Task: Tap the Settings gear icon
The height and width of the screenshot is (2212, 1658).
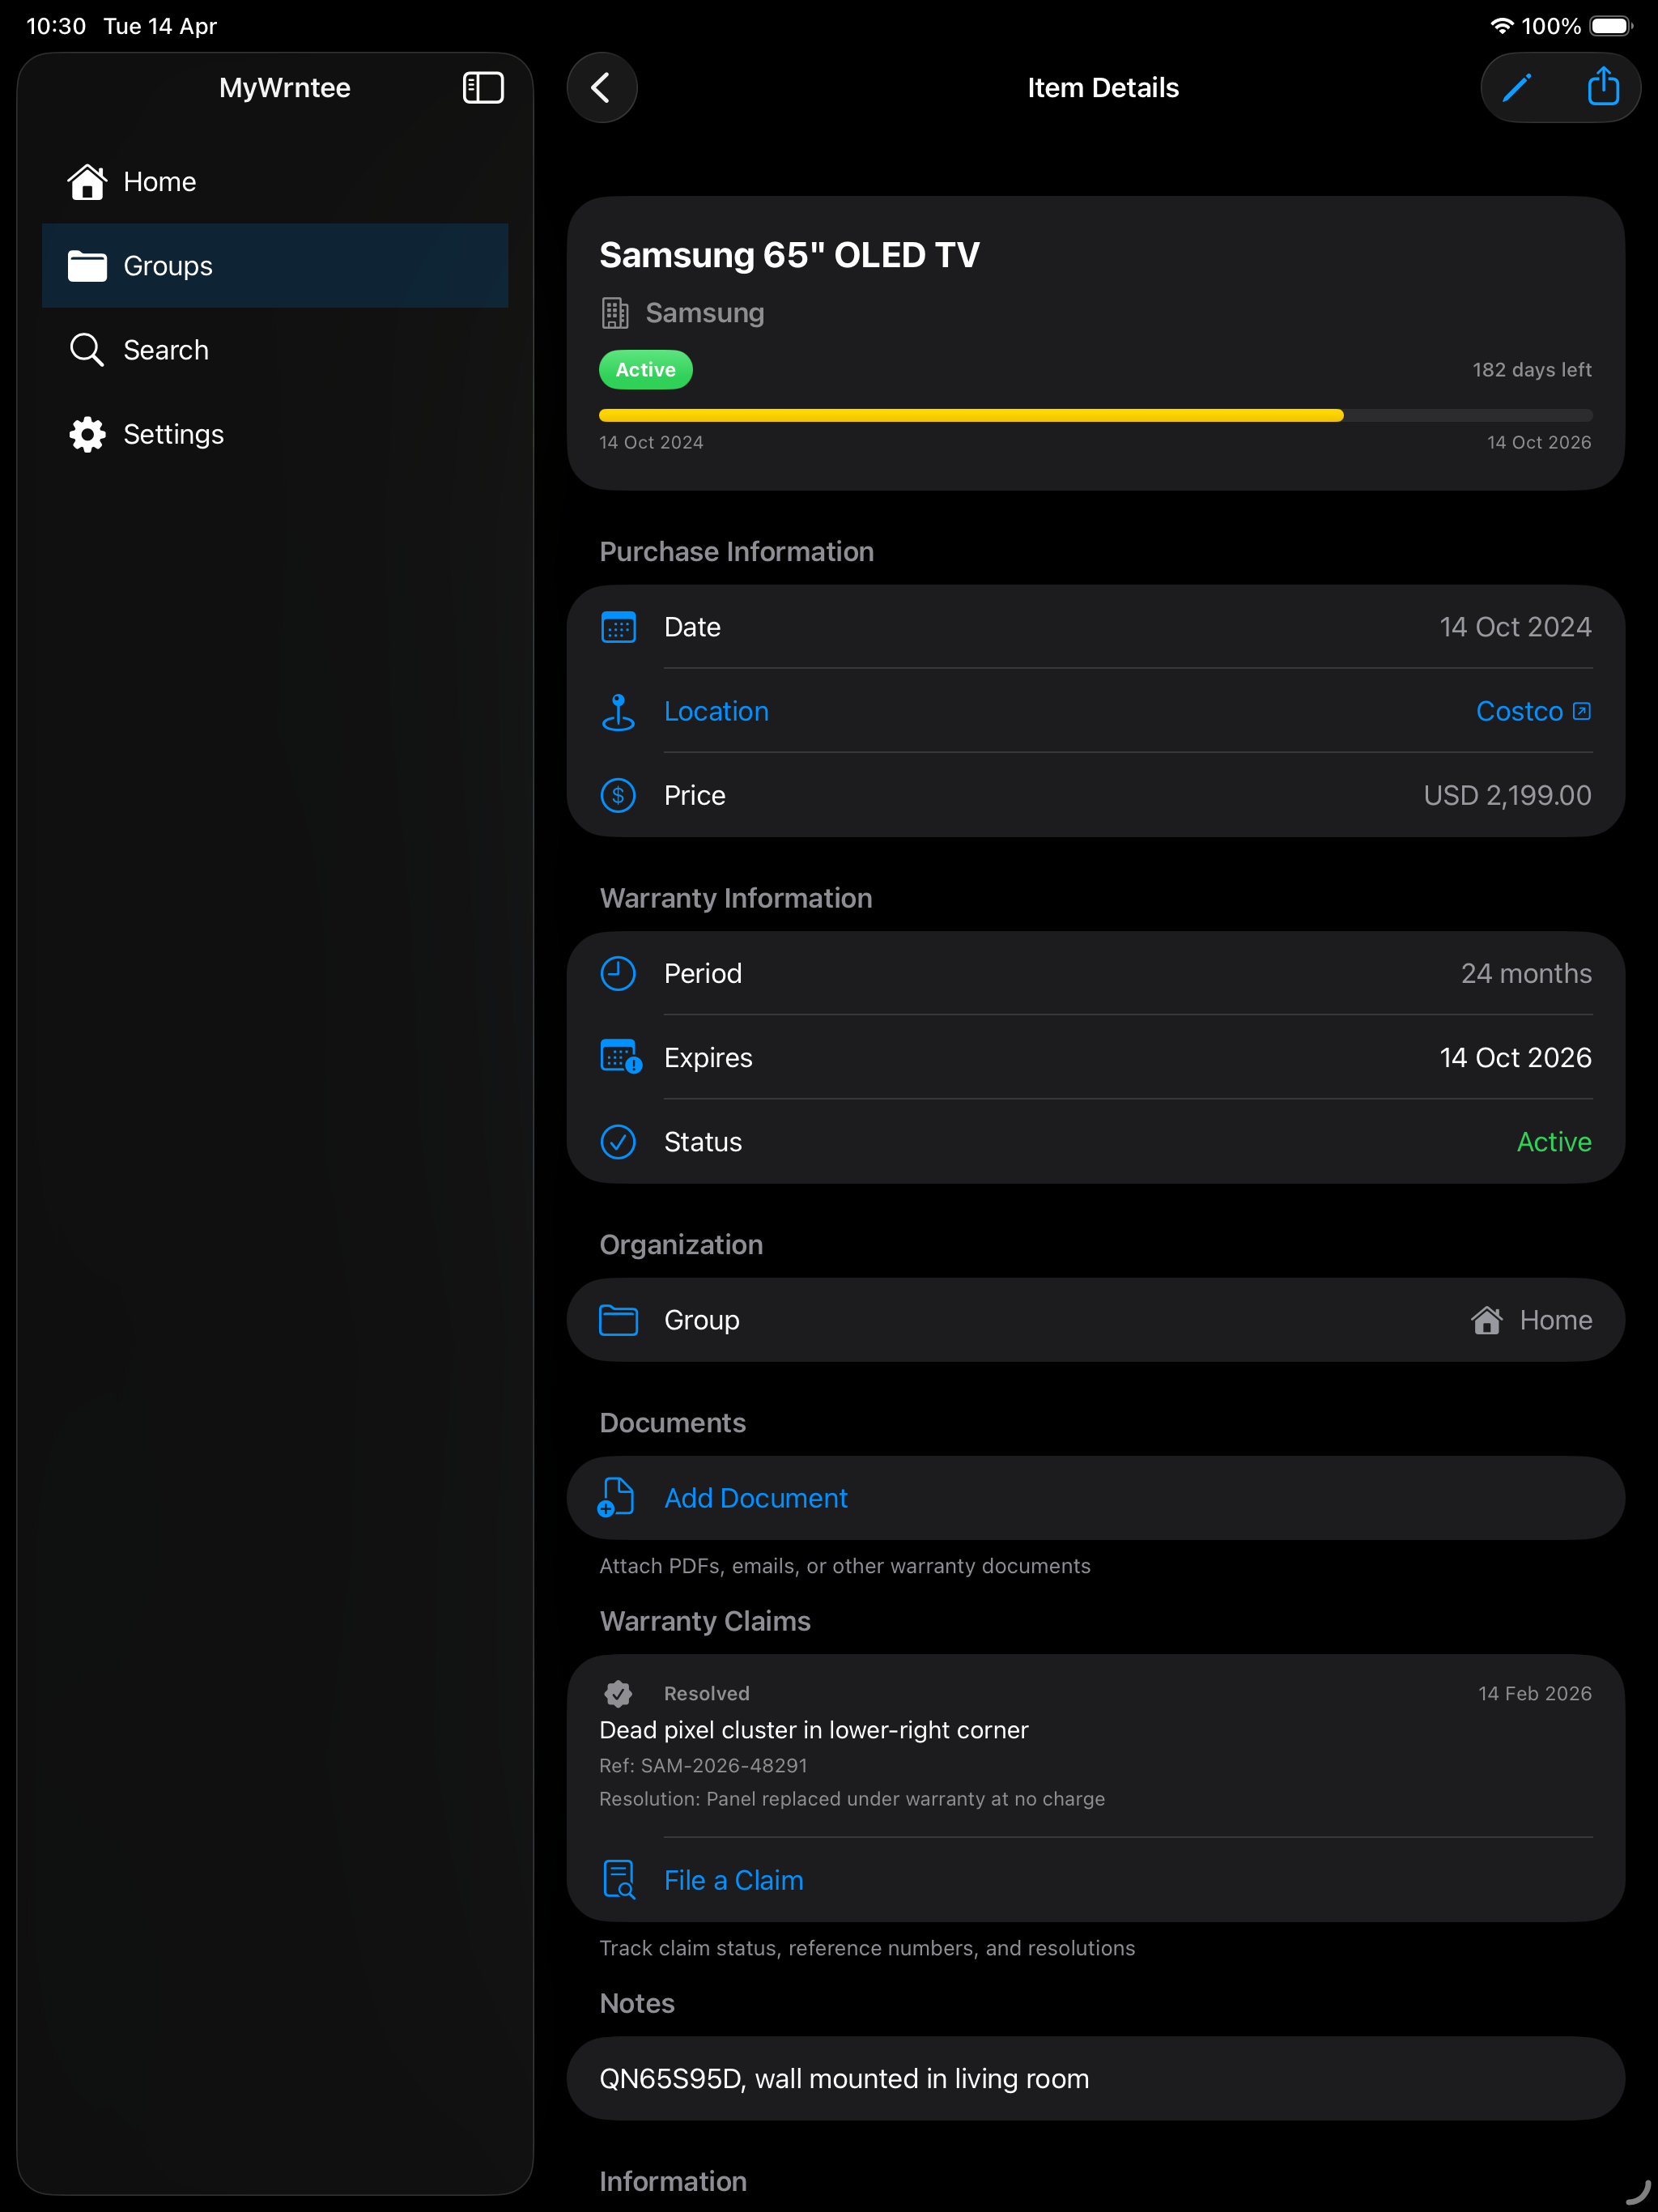Action: click(87, 434)
